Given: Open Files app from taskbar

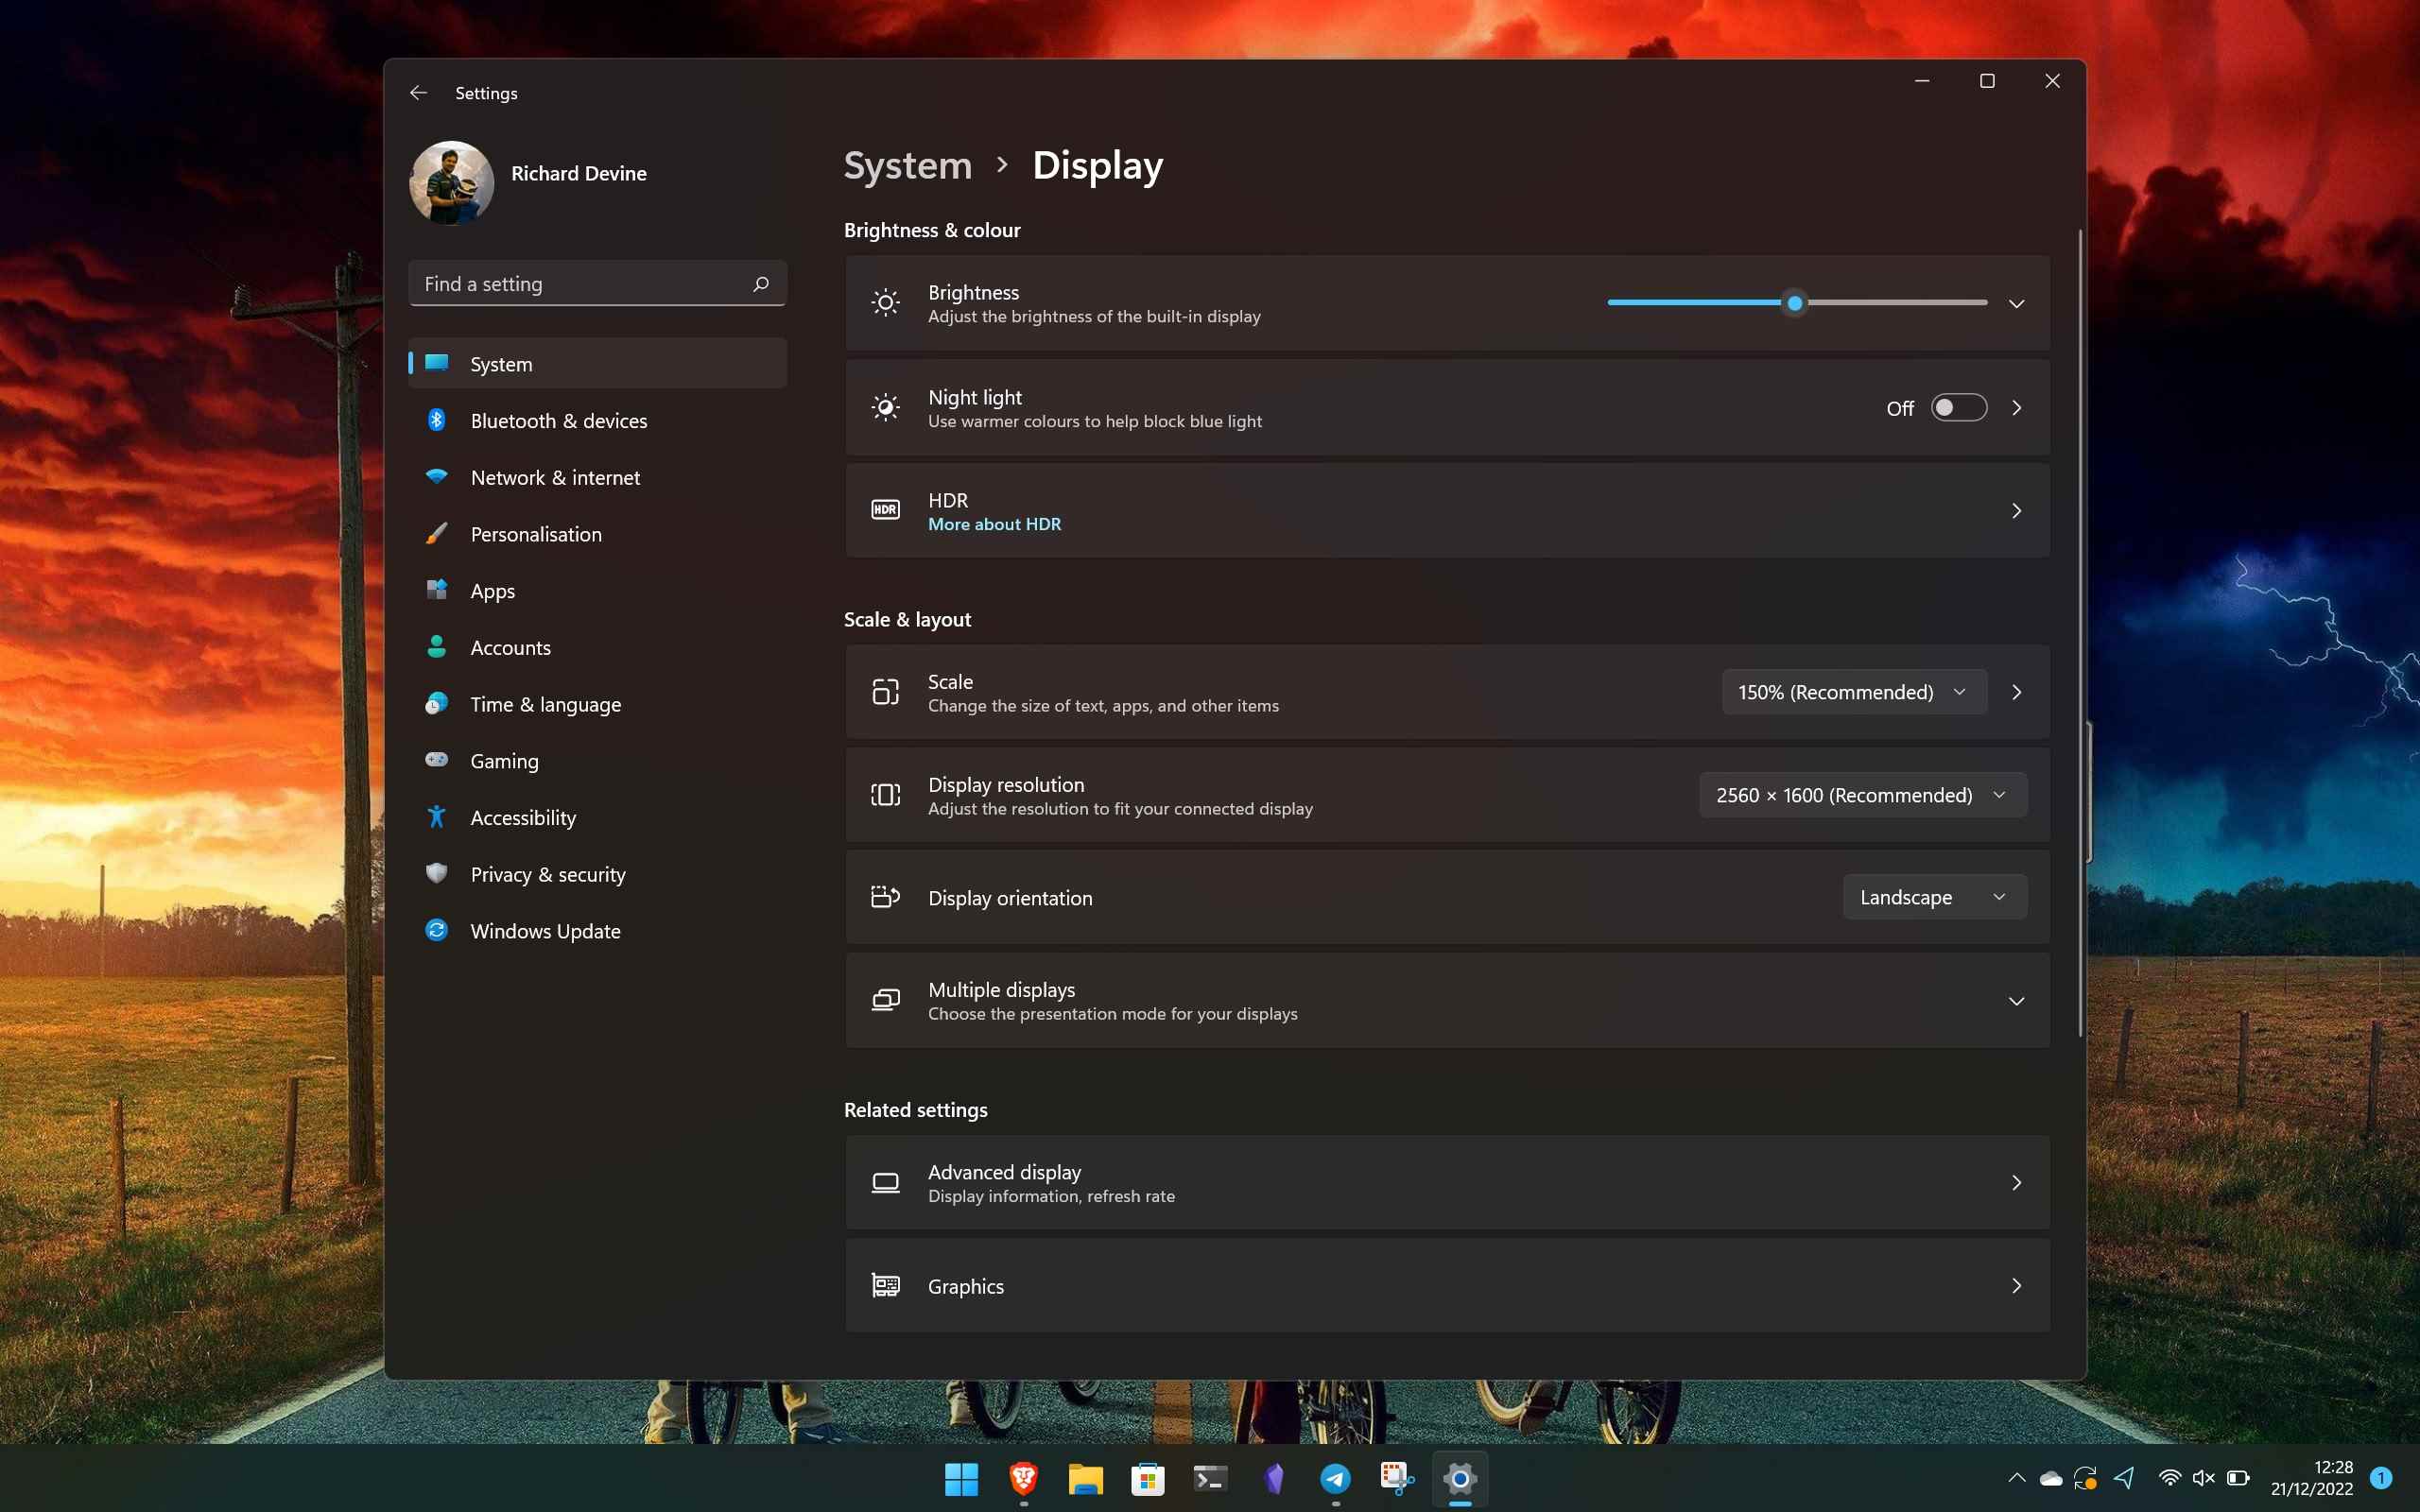Looking at the screenshot, I should 1085,1477.
